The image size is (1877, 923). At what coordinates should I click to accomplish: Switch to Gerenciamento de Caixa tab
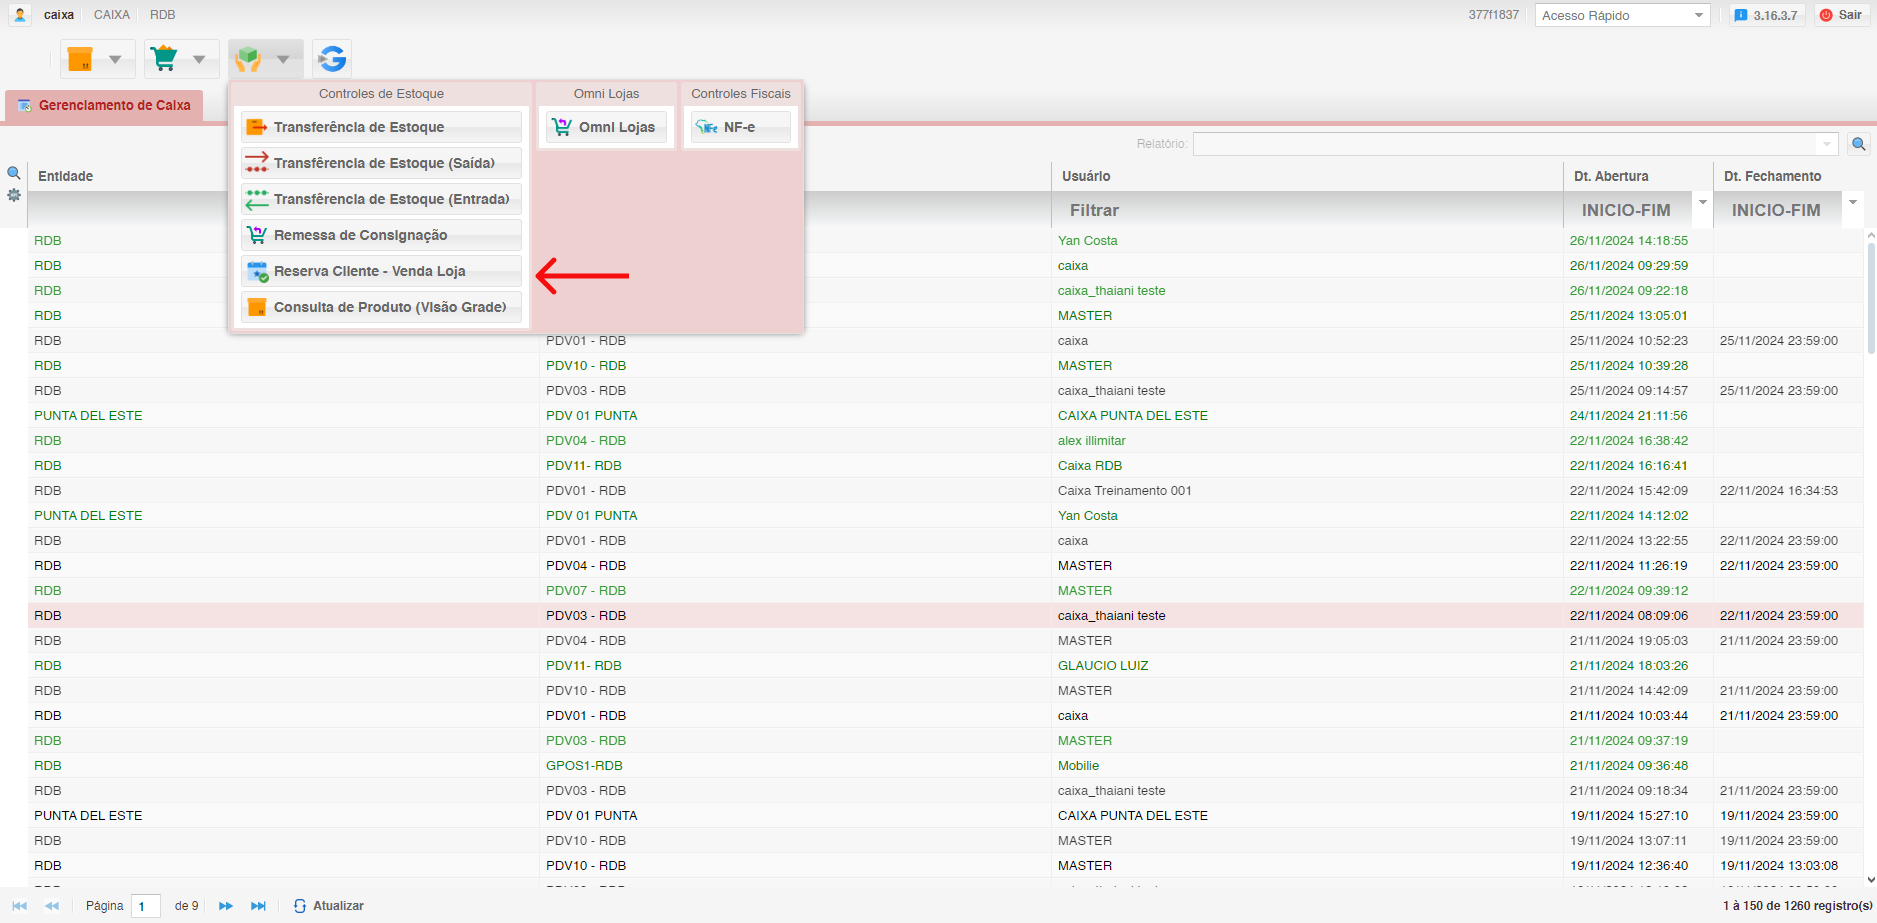tap(104, 105)
